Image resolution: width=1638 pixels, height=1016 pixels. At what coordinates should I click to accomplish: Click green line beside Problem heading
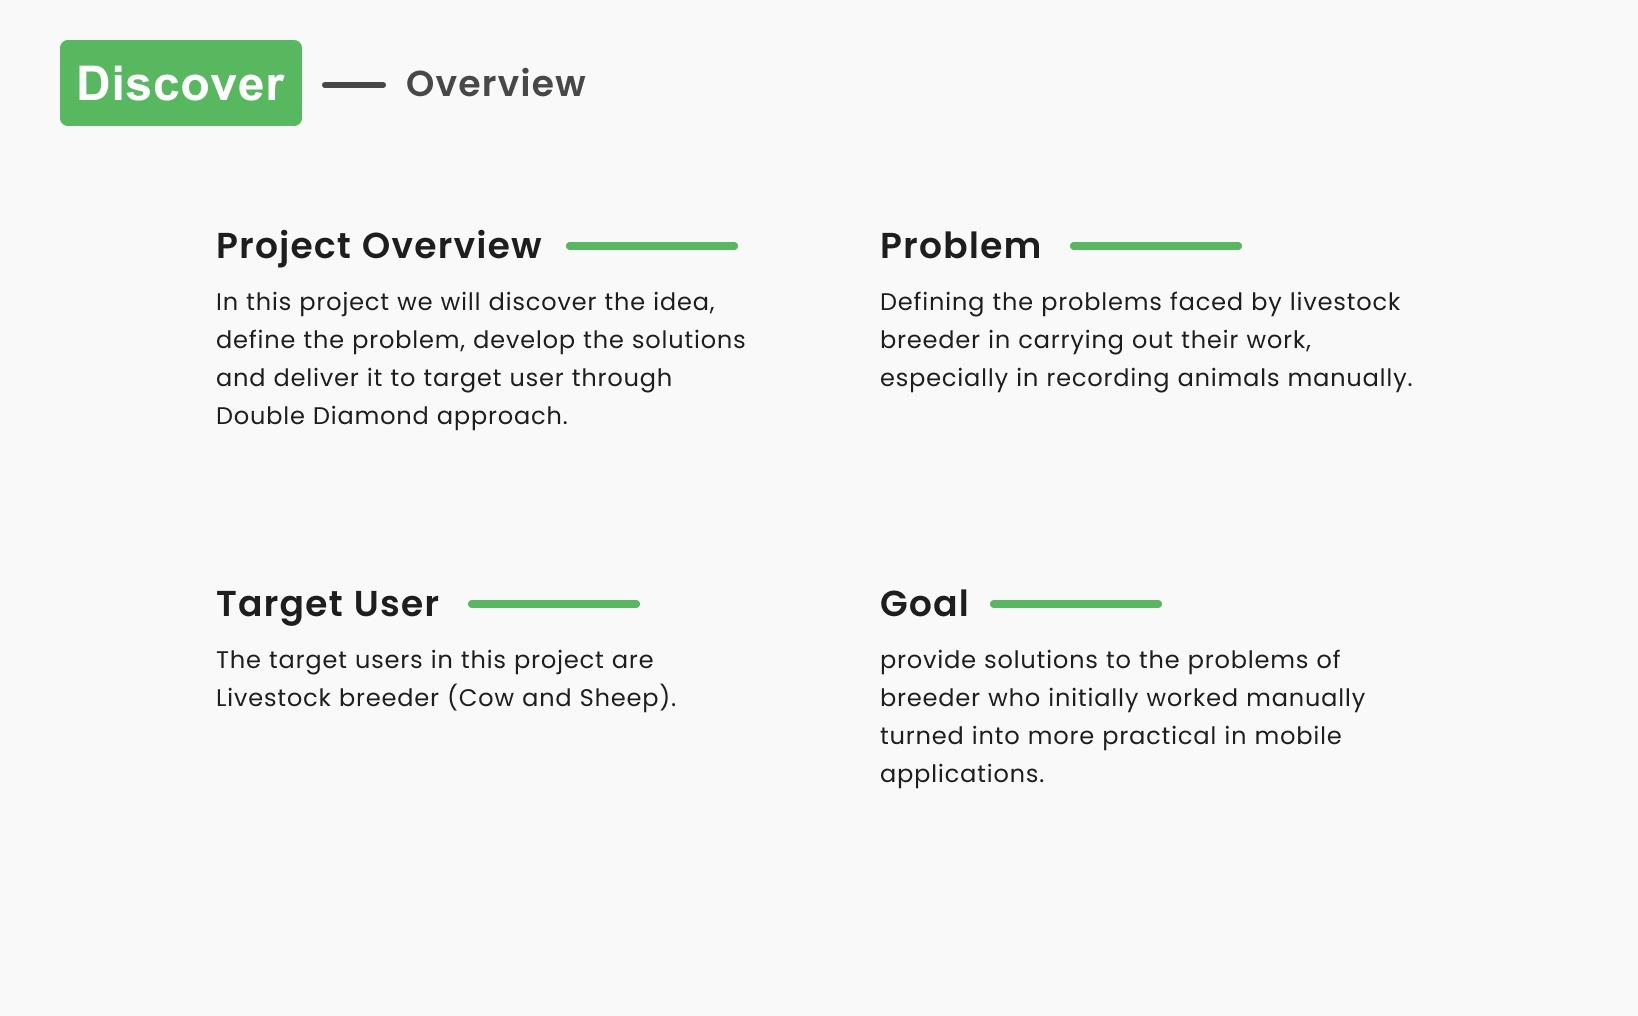(1156, 246)
